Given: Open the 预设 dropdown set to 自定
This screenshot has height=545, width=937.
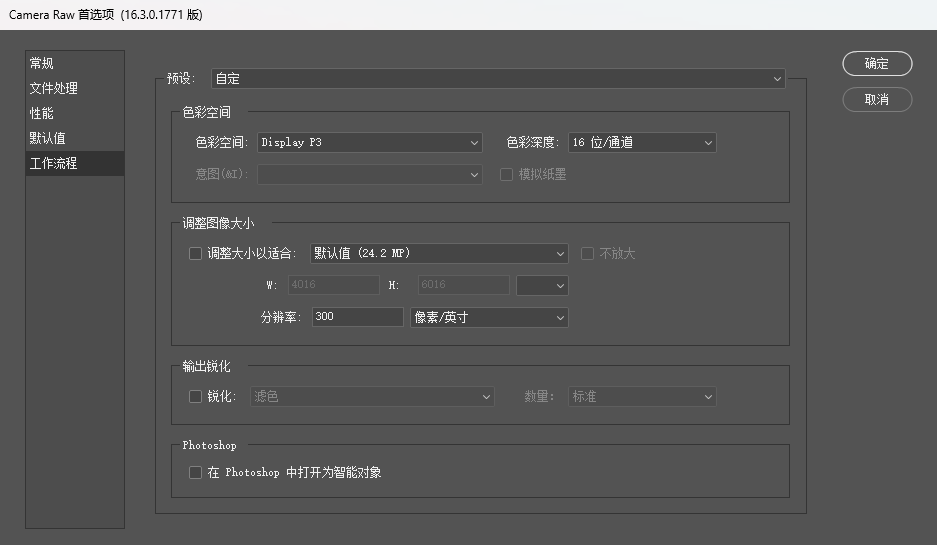Looking at the screenshot, I should coord(498,78).
